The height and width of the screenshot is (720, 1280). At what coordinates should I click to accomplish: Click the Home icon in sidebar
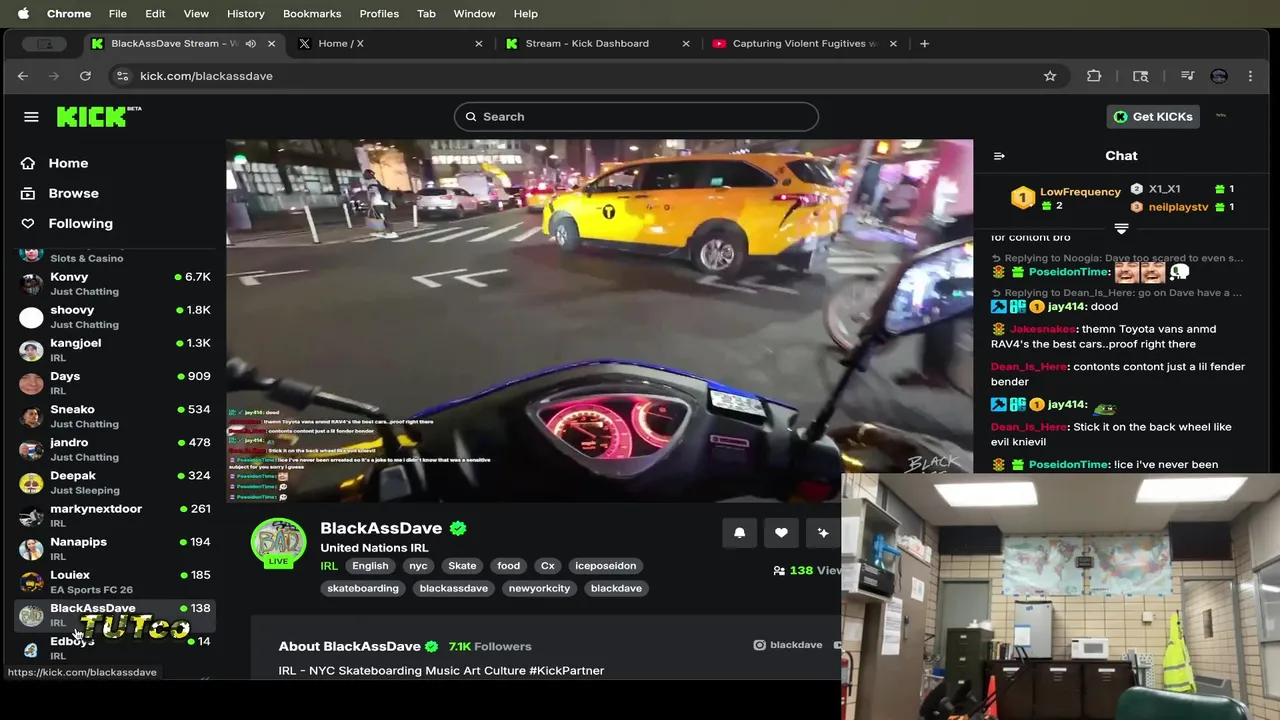(x=28, y=163)
